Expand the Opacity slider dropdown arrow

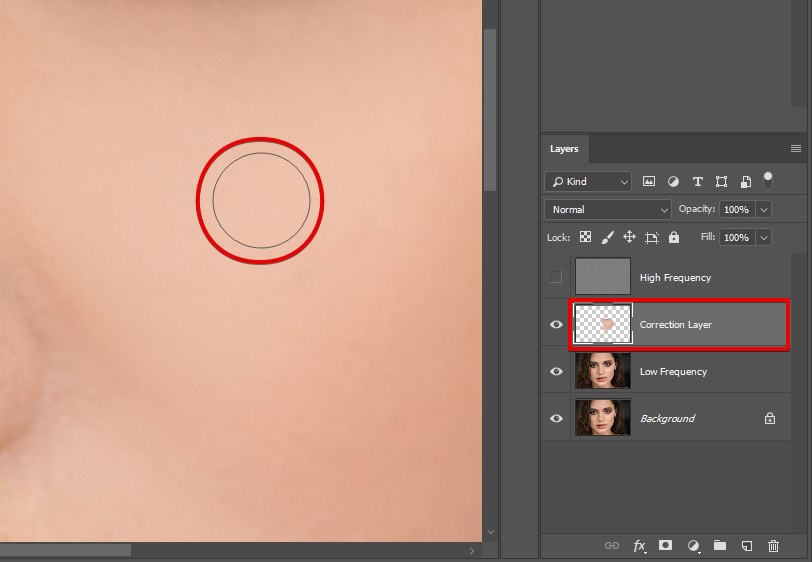(764, 210)
